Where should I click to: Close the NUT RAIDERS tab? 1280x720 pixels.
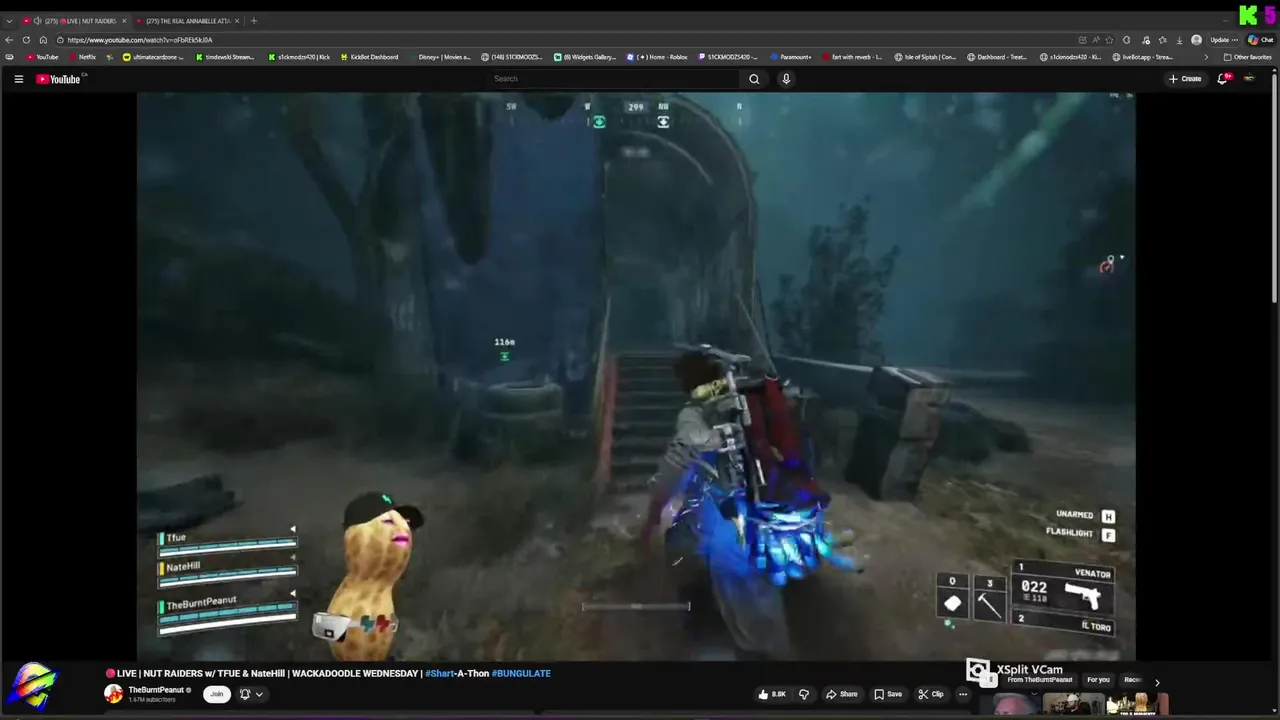[x=124, y=21]
